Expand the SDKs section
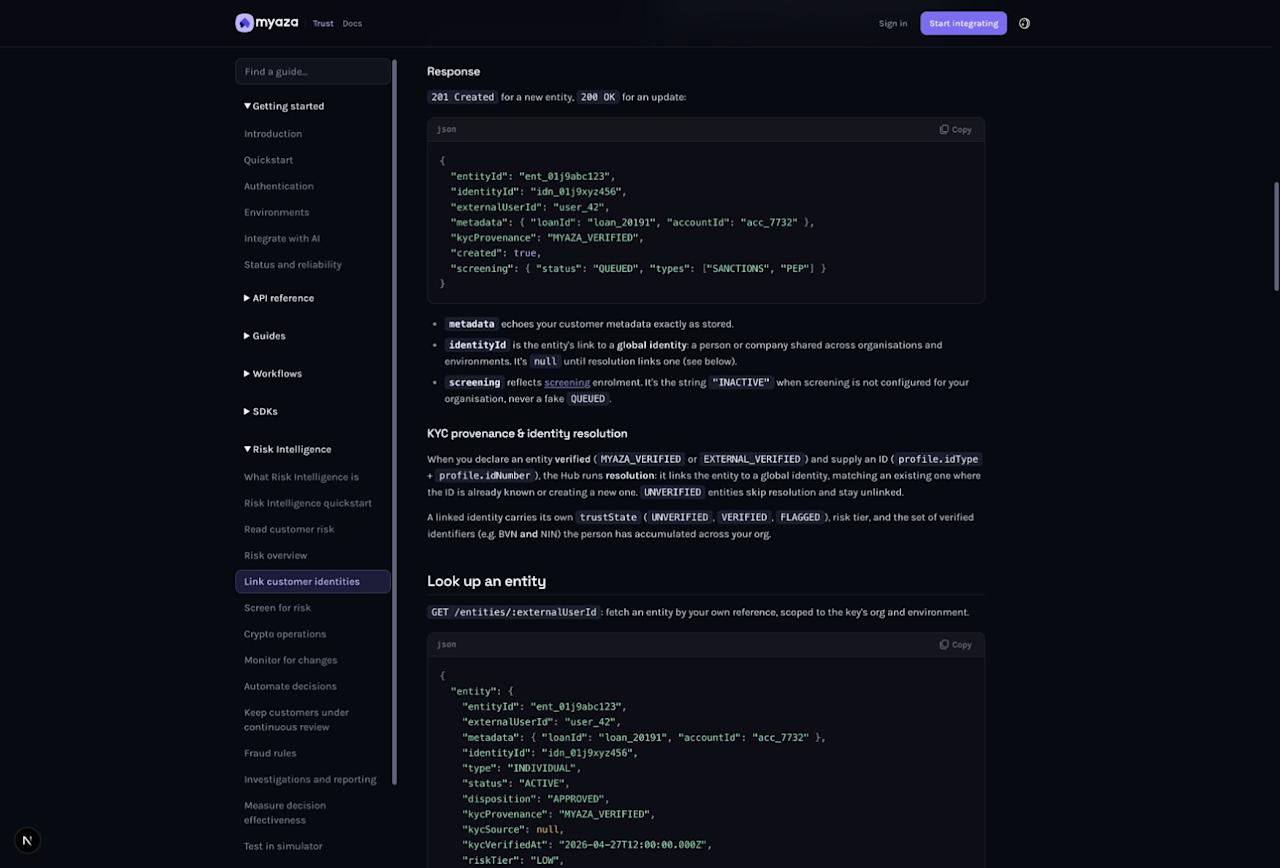1280x868 pixels. tap(261, 412)
